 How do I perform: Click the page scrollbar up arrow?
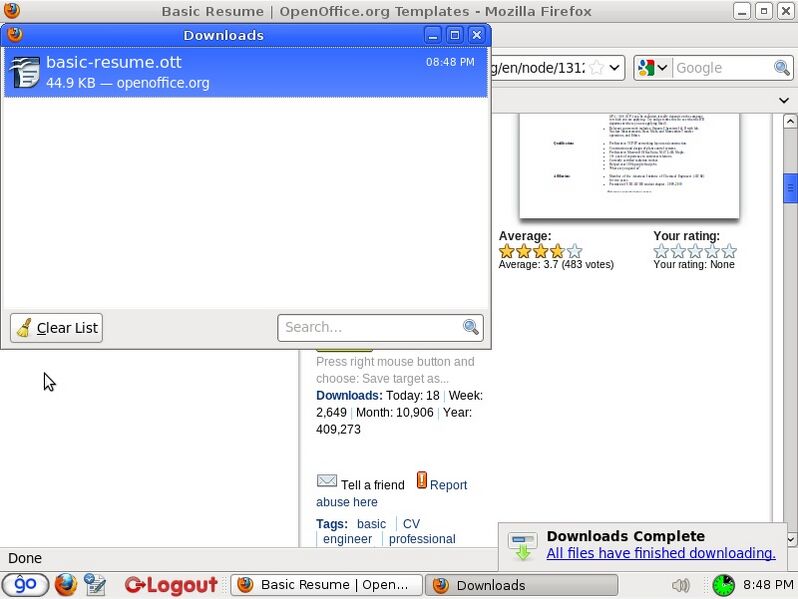790,121
